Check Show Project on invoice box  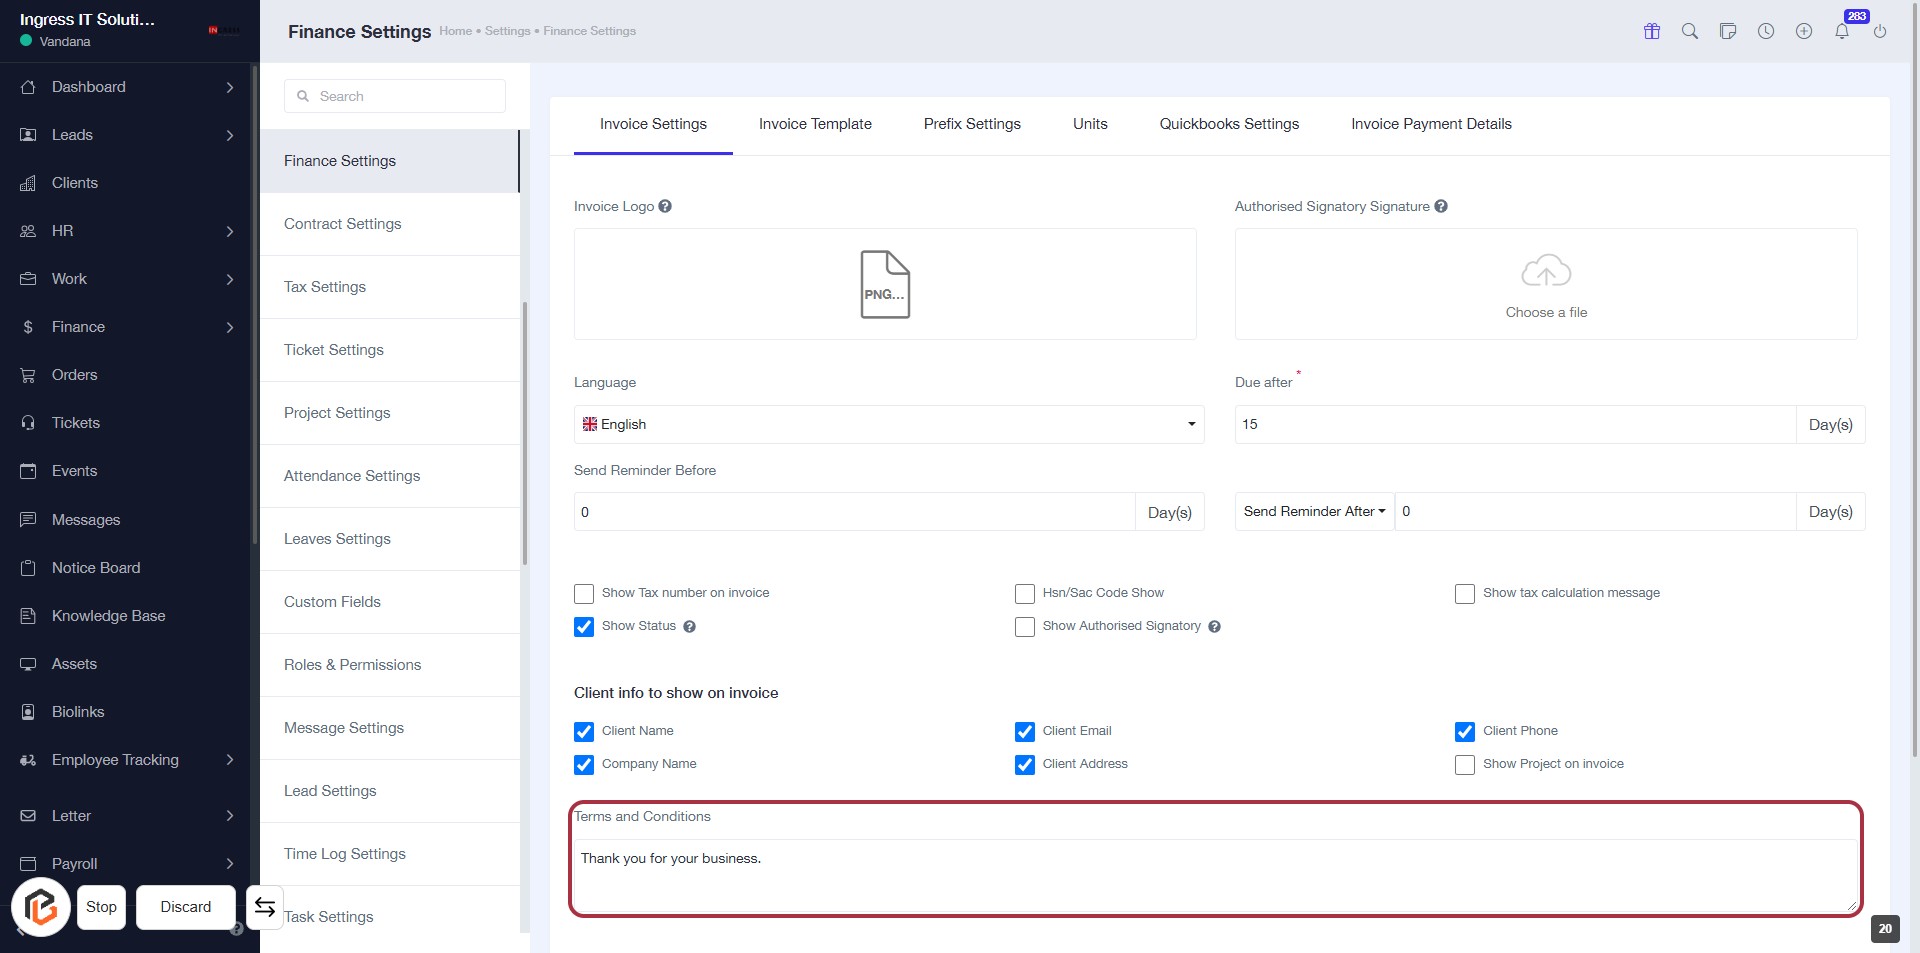click(x=1464, y=765)
